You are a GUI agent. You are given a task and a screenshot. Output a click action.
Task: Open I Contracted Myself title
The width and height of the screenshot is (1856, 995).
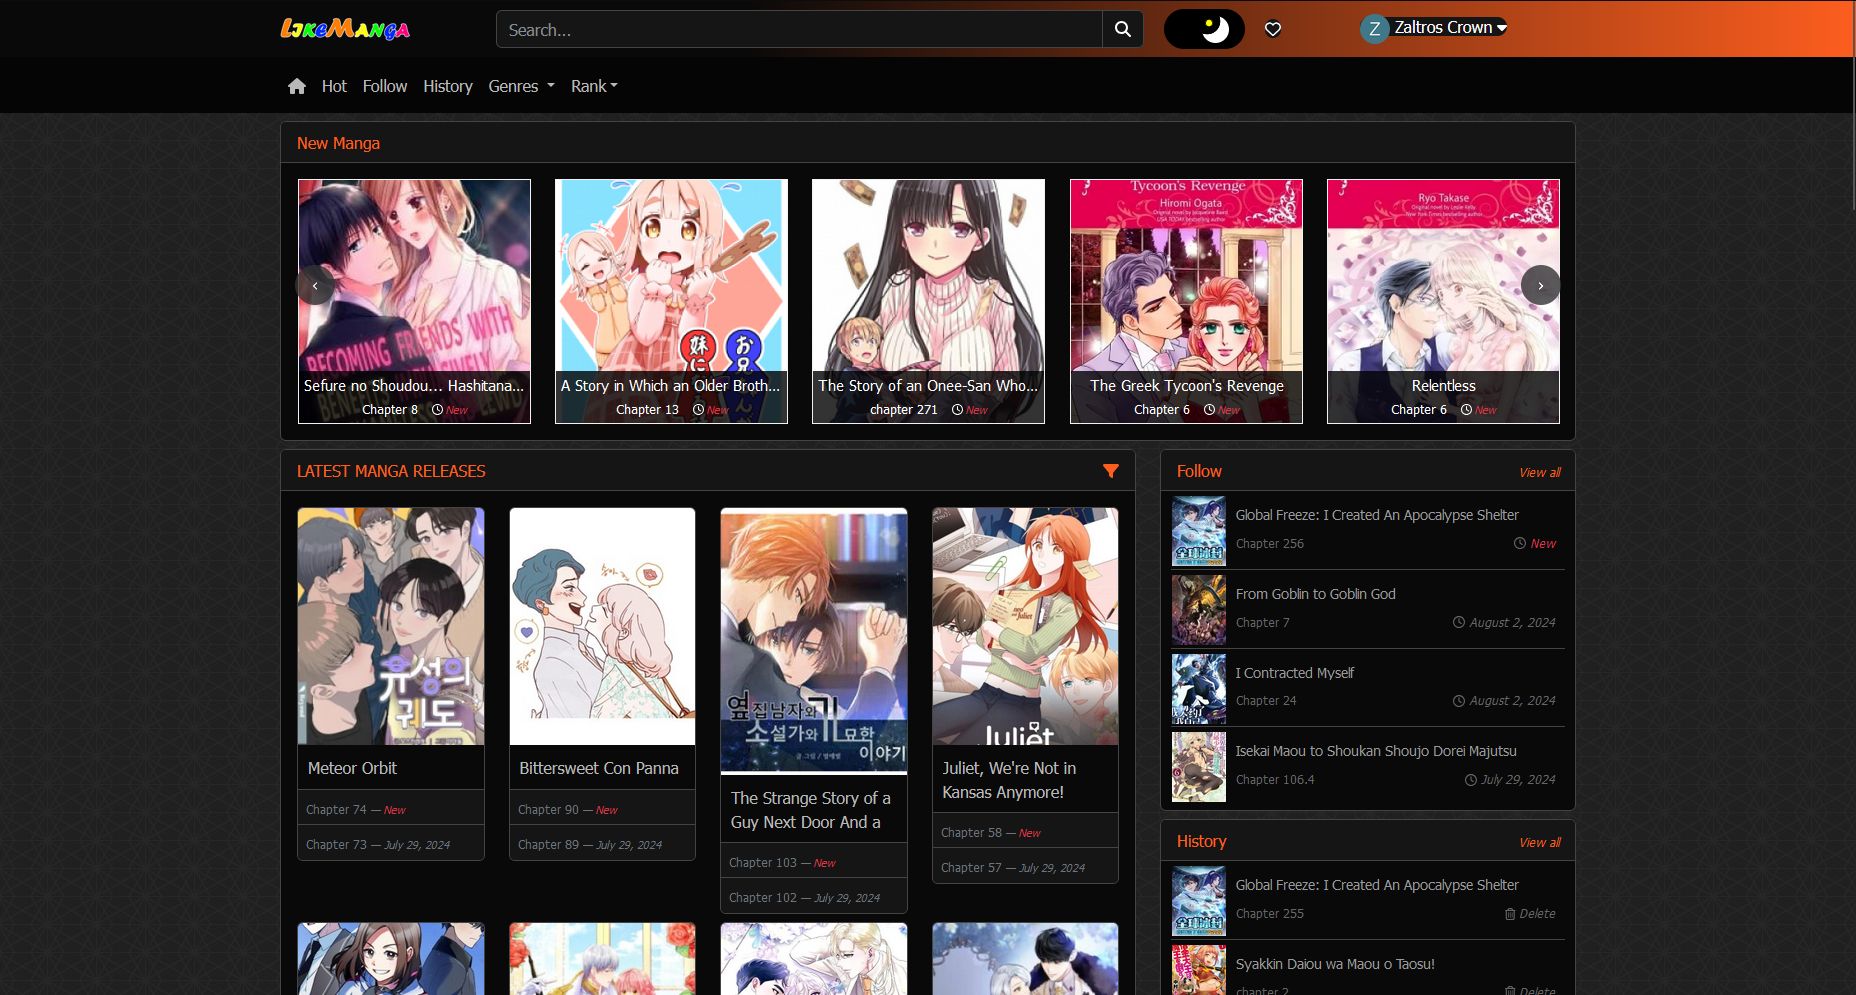pos(1294,673)
